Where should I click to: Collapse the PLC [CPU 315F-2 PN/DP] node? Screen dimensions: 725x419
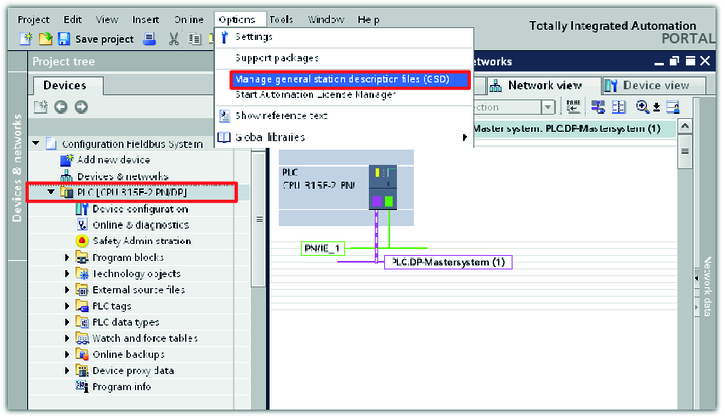click(52, 192)
